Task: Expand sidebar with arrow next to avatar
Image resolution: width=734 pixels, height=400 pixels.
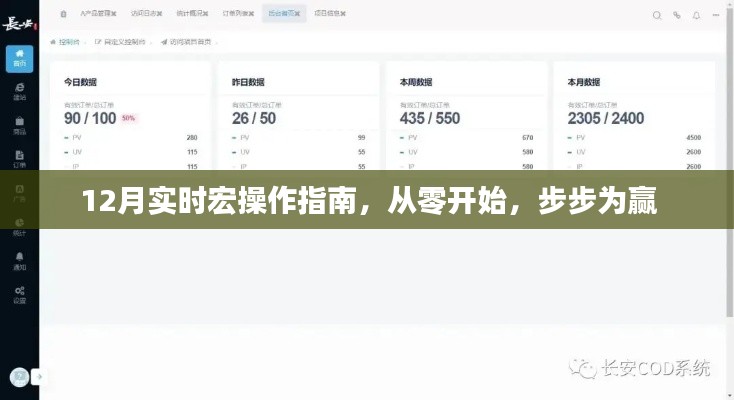Action: tap(40, 377)
